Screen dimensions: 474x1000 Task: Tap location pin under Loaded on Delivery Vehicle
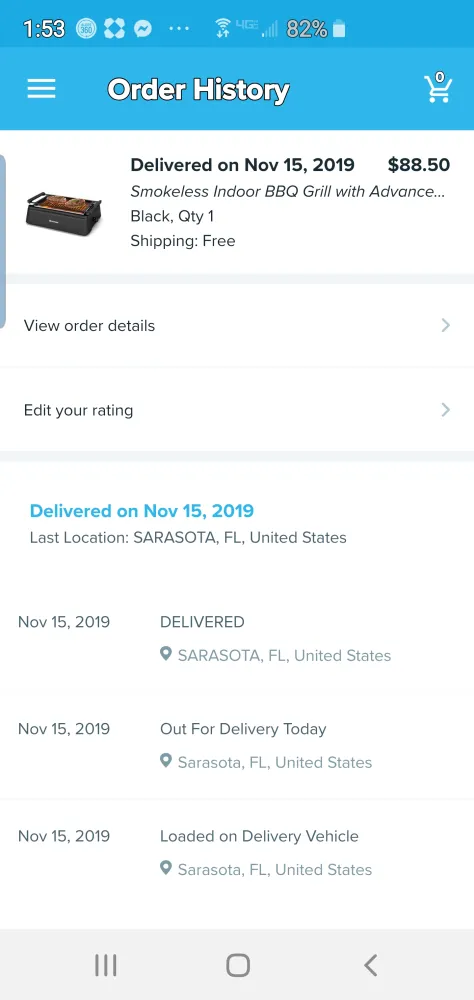166,869
